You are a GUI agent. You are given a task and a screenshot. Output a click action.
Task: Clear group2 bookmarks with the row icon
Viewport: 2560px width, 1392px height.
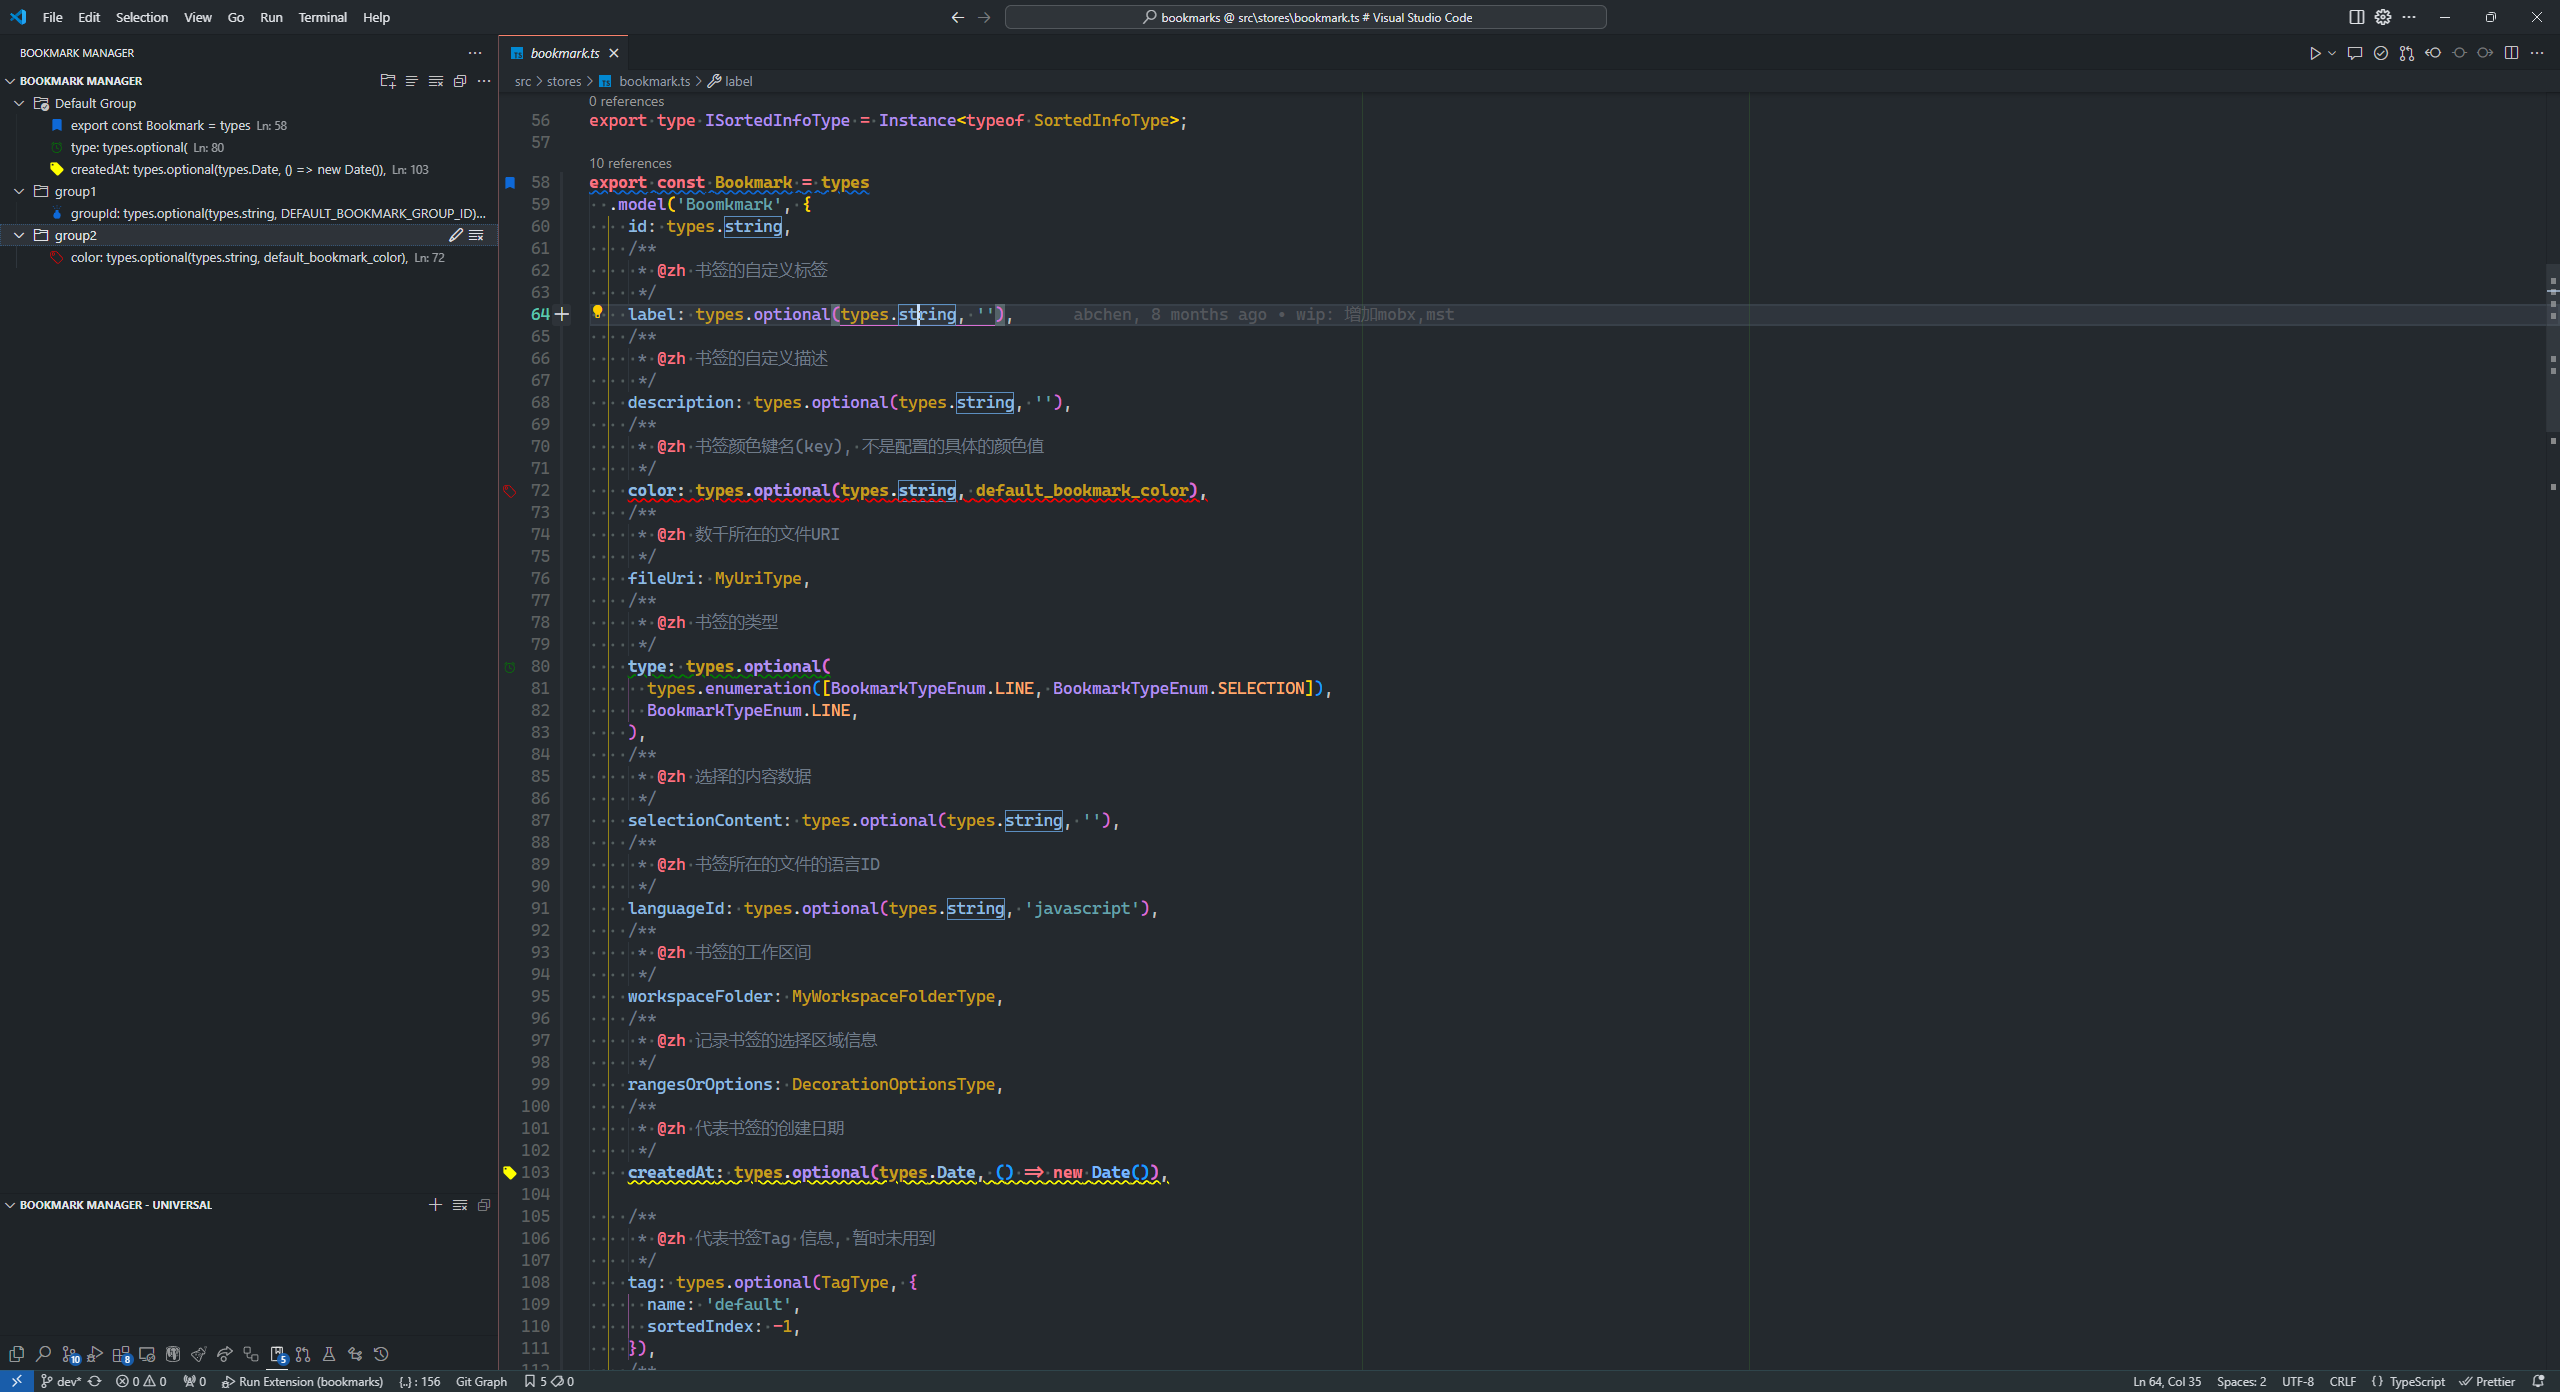click(x=477, y=235)
